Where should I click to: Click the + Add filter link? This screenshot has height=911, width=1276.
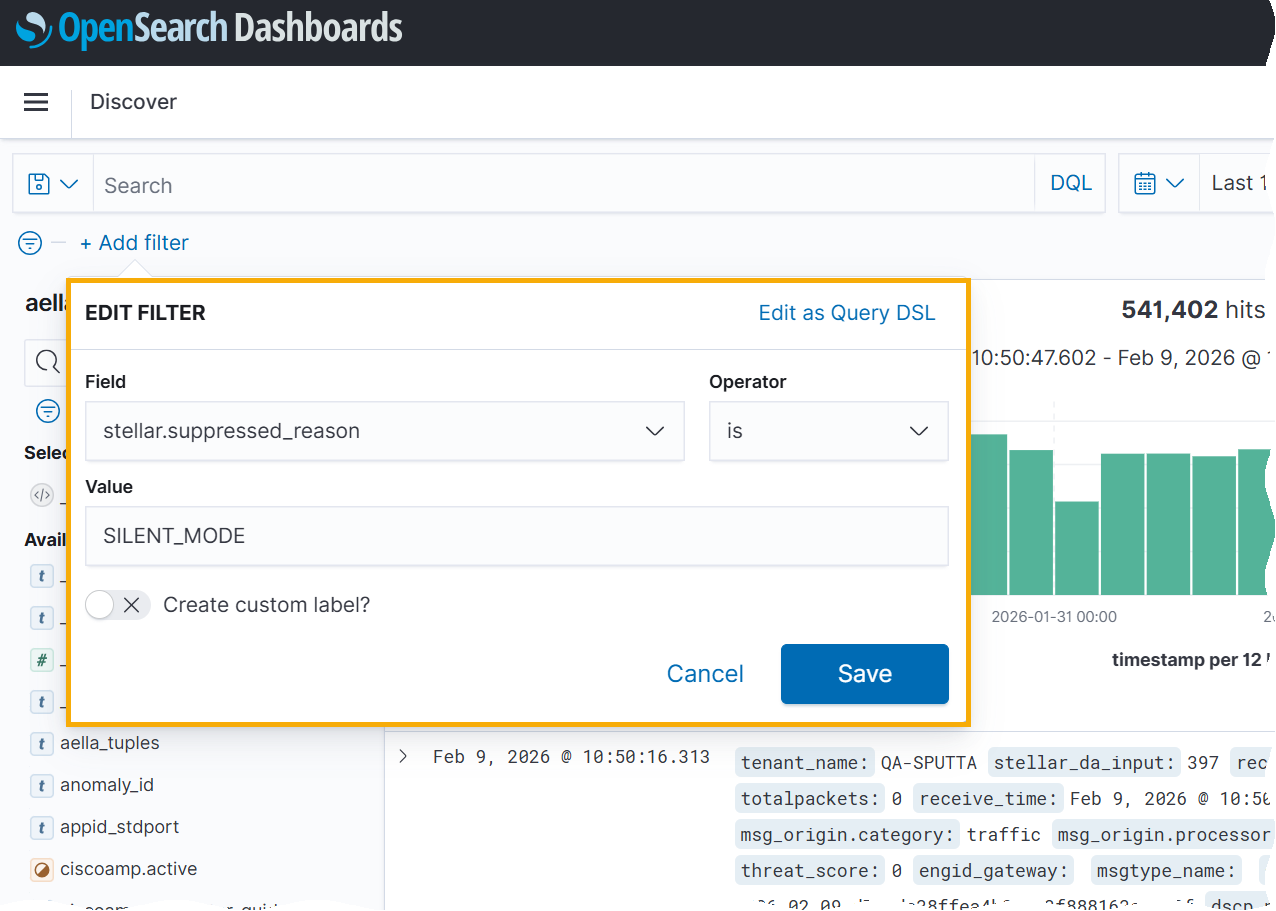(x=134, y=243)
